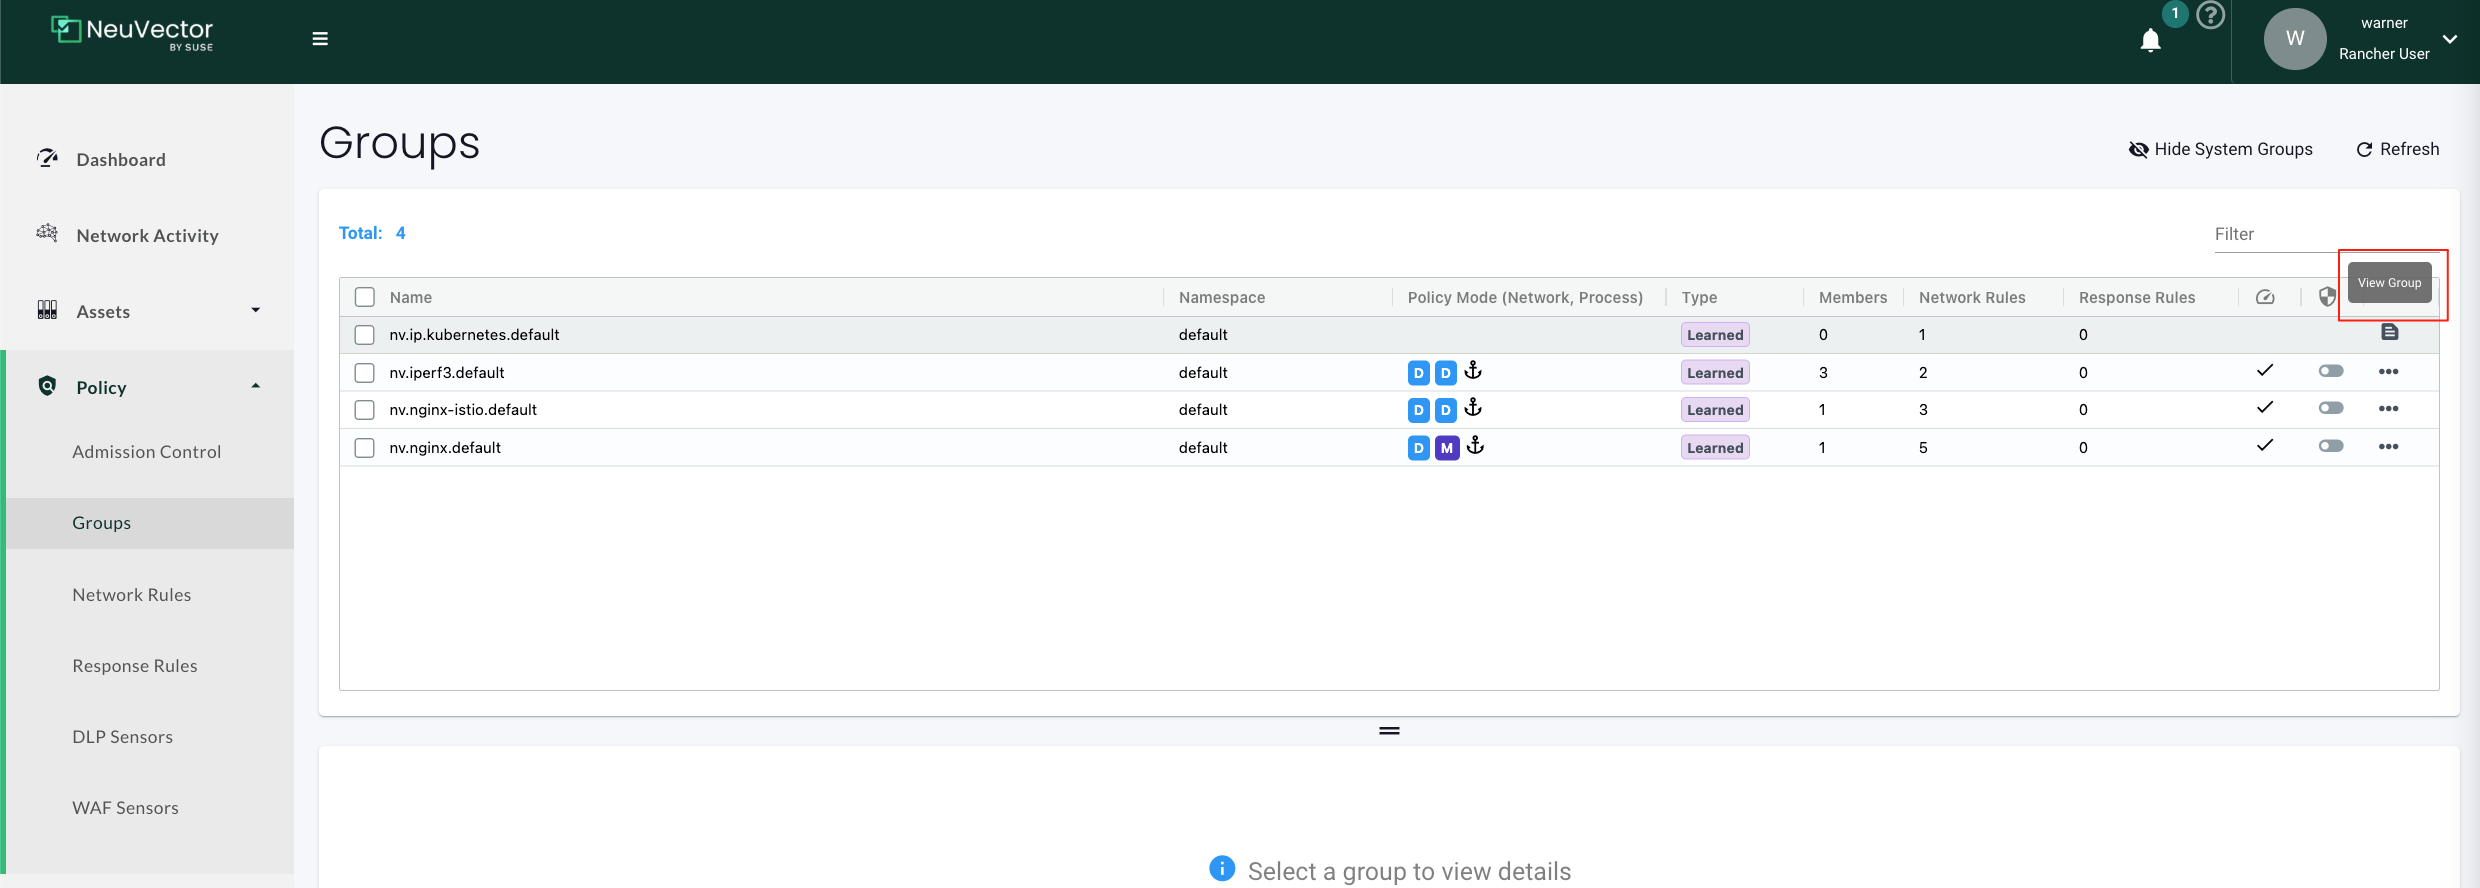This screenshot has width=2480, height=888.
Task: Go to Network Rules in sidebar
Action: tap(131, 595)
